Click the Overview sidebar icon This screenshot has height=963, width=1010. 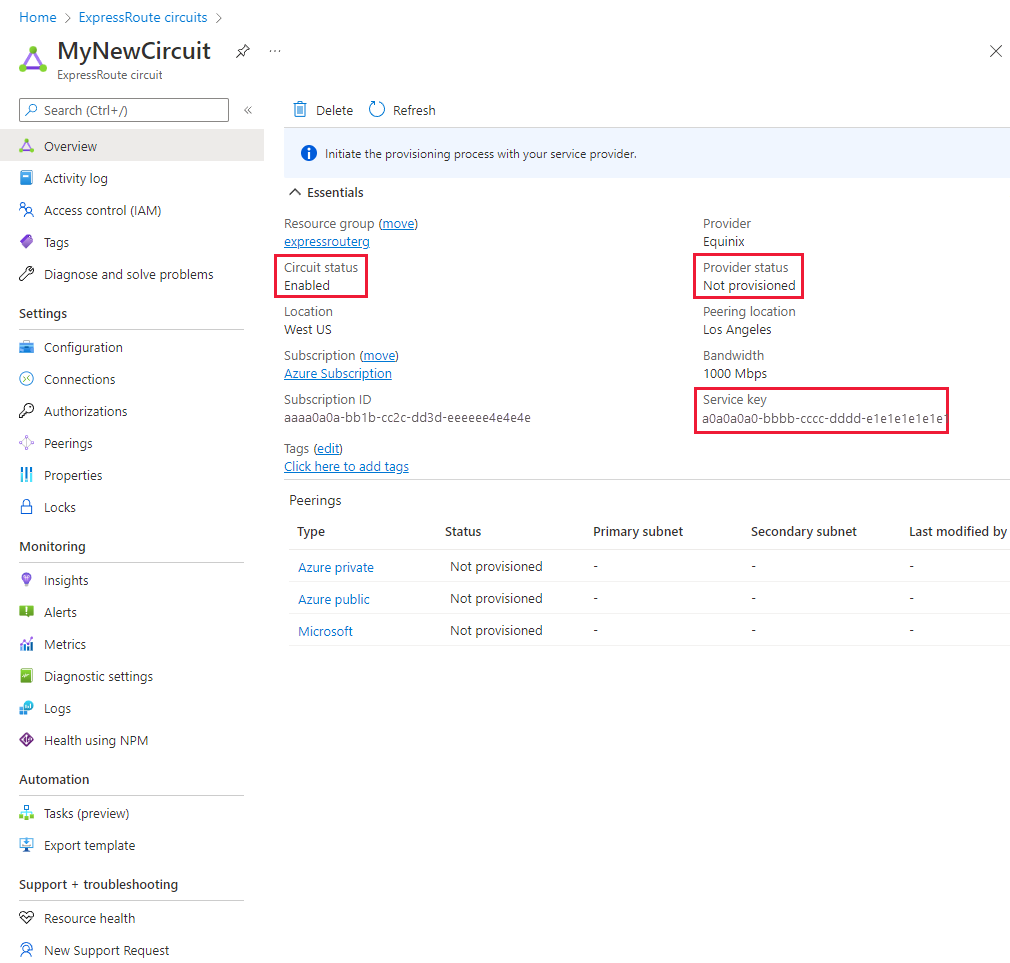point(26,146)
